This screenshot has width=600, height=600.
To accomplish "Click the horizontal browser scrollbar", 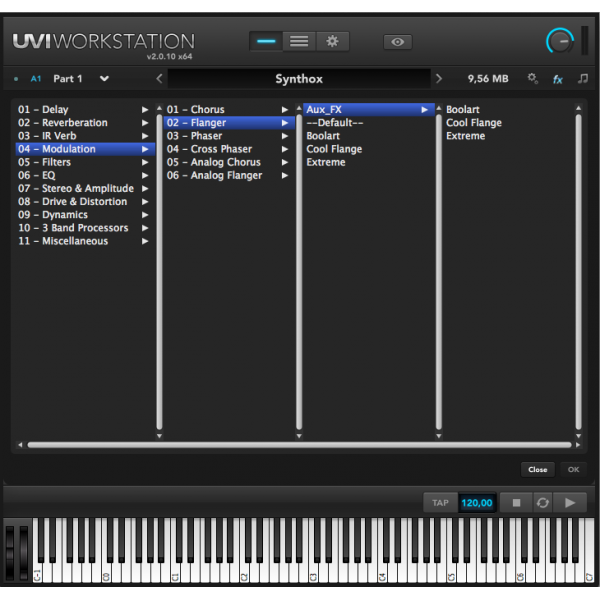I will click(299, 445).
